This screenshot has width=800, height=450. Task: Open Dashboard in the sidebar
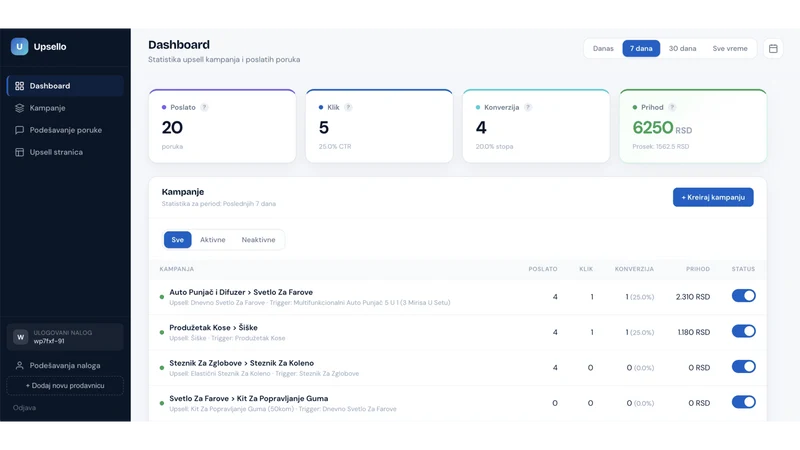65,86
